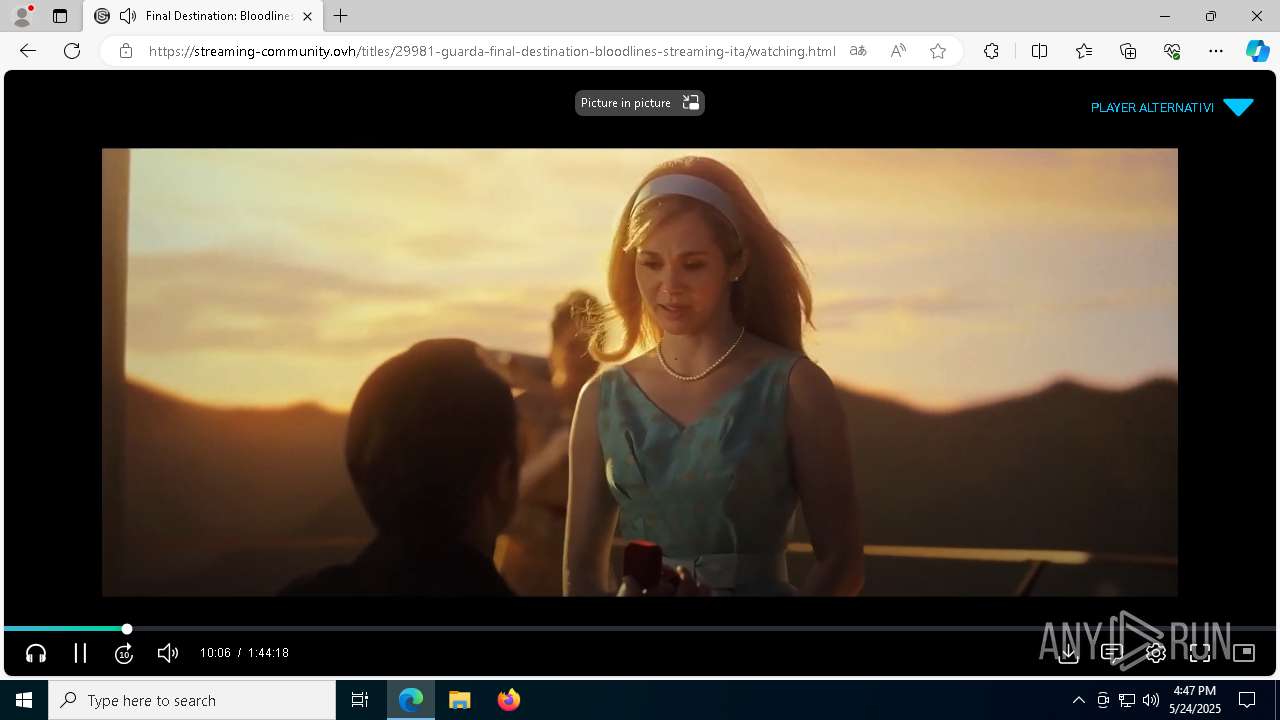Show hidden system tray icons
Viewport: 1280px width, 720px height.
coord(1078,700)
